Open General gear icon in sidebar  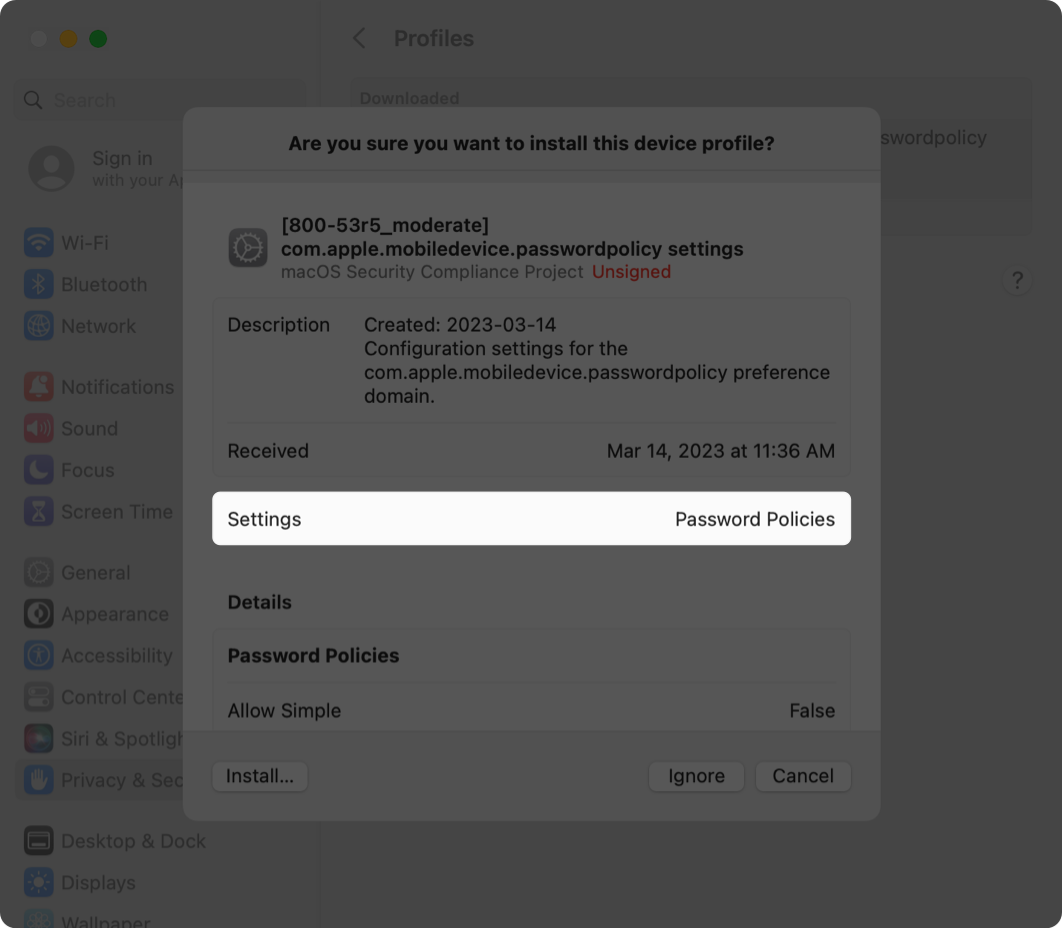(x=39, y=572)
